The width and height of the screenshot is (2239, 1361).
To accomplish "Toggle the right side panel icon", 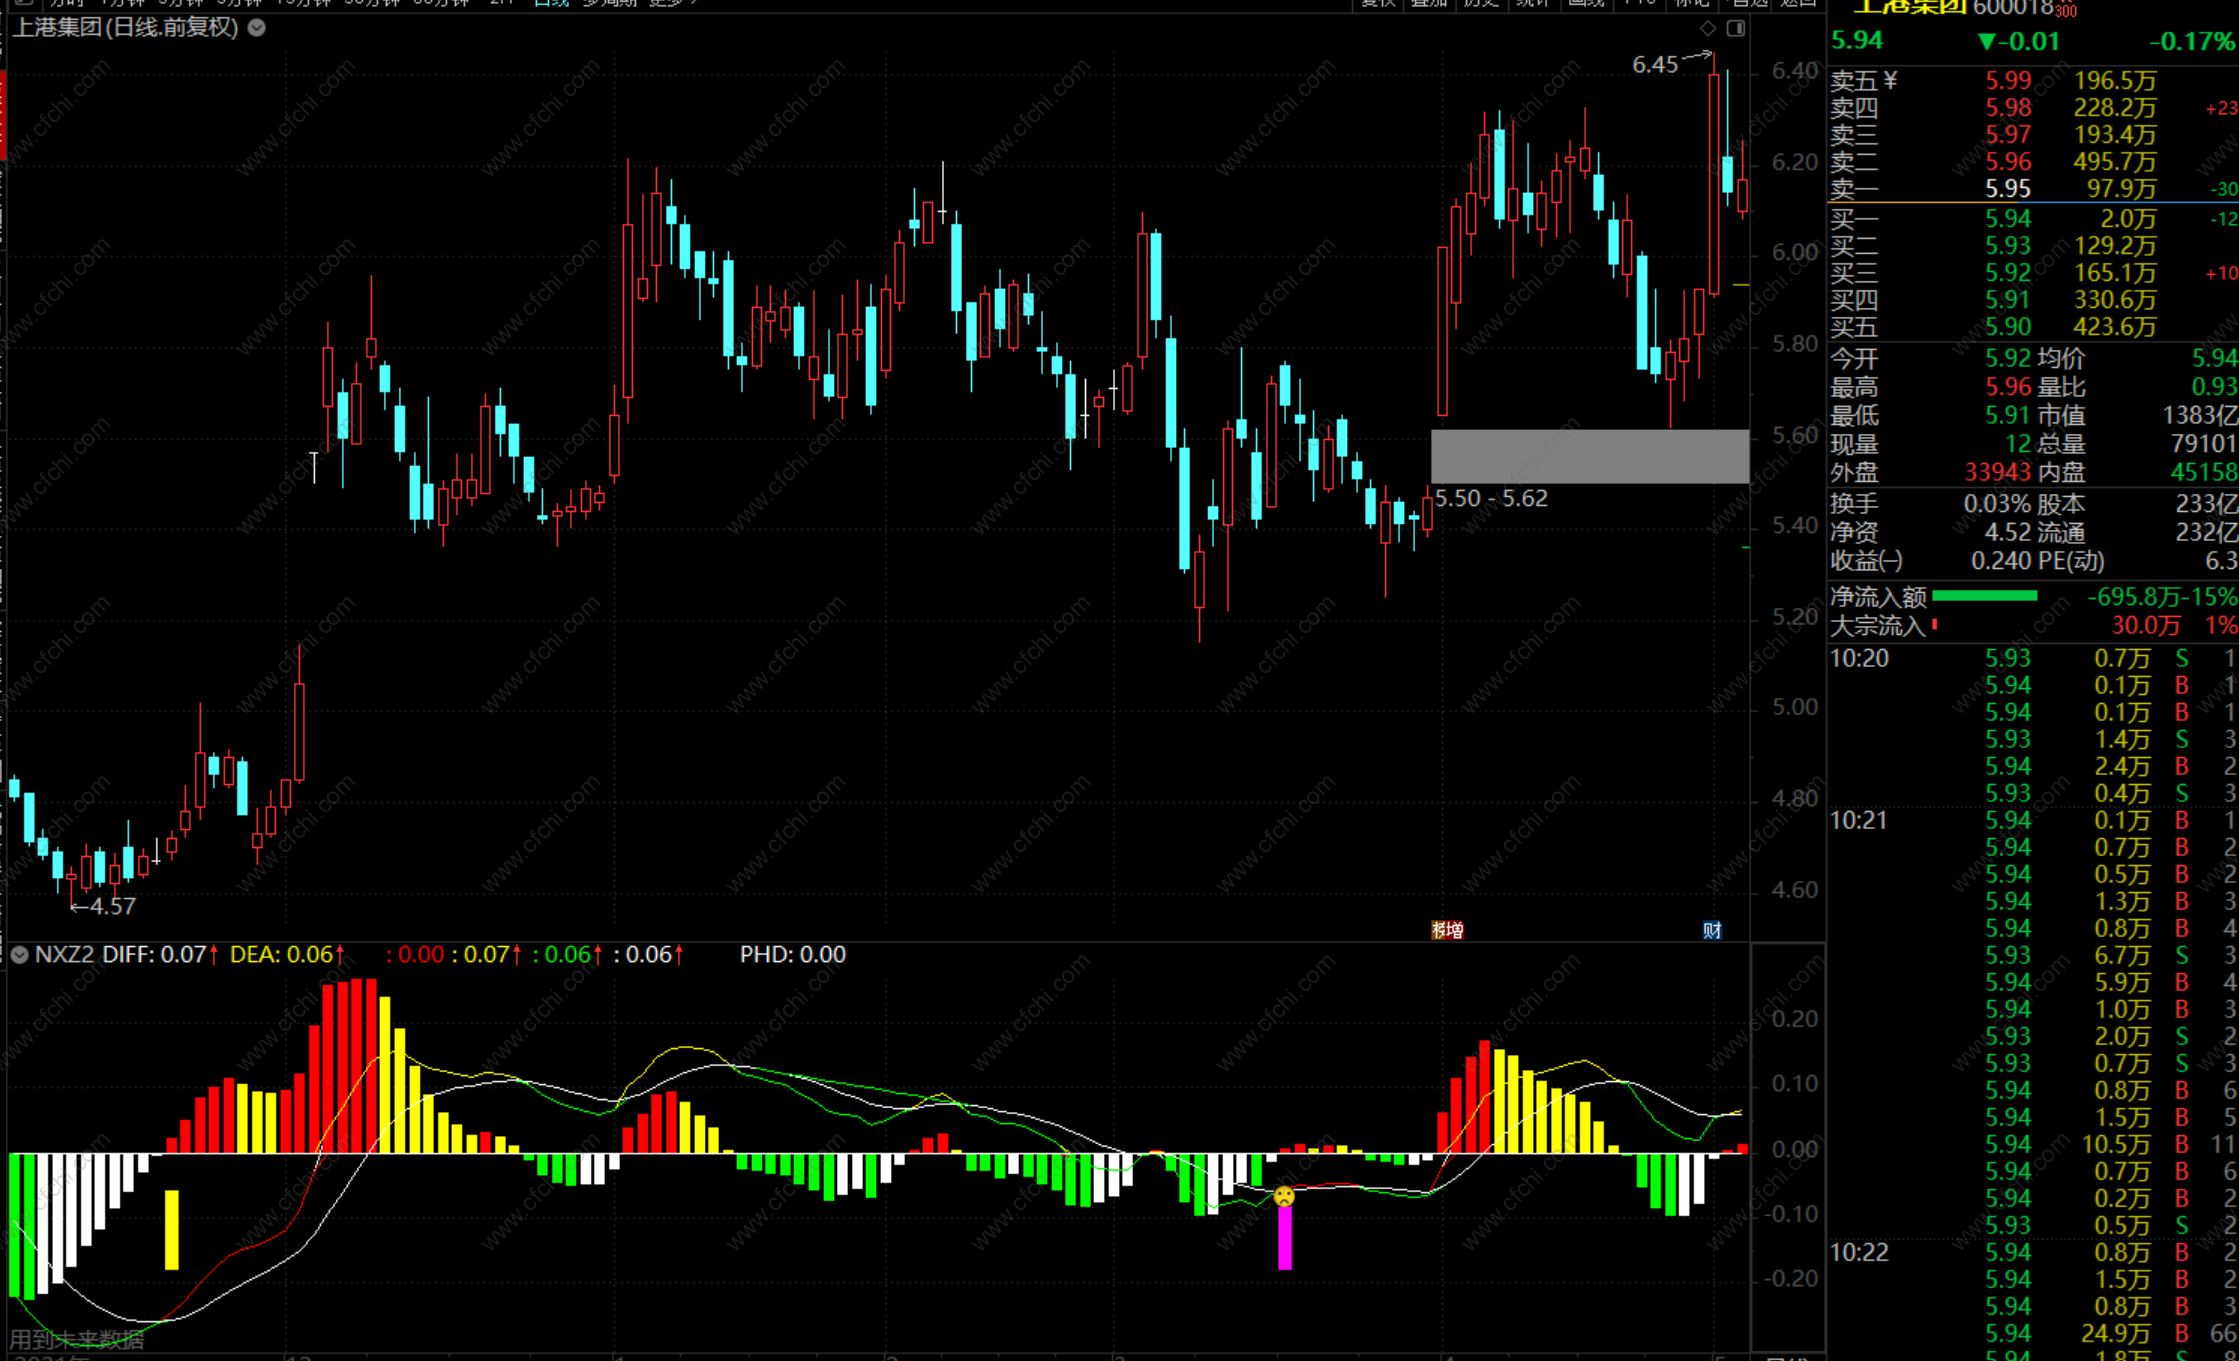I will pos(1736,28).
